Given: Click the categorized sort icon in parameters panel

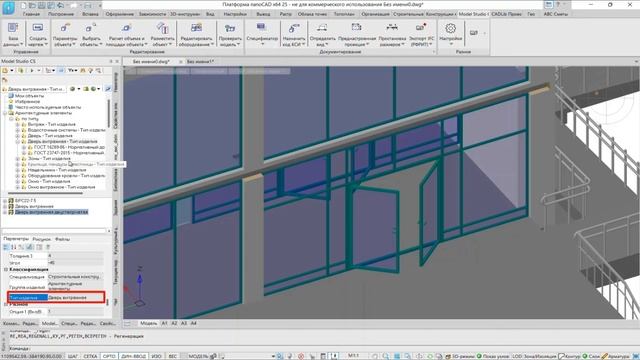Looking at the screenshot, I should (x=6, y=247).
